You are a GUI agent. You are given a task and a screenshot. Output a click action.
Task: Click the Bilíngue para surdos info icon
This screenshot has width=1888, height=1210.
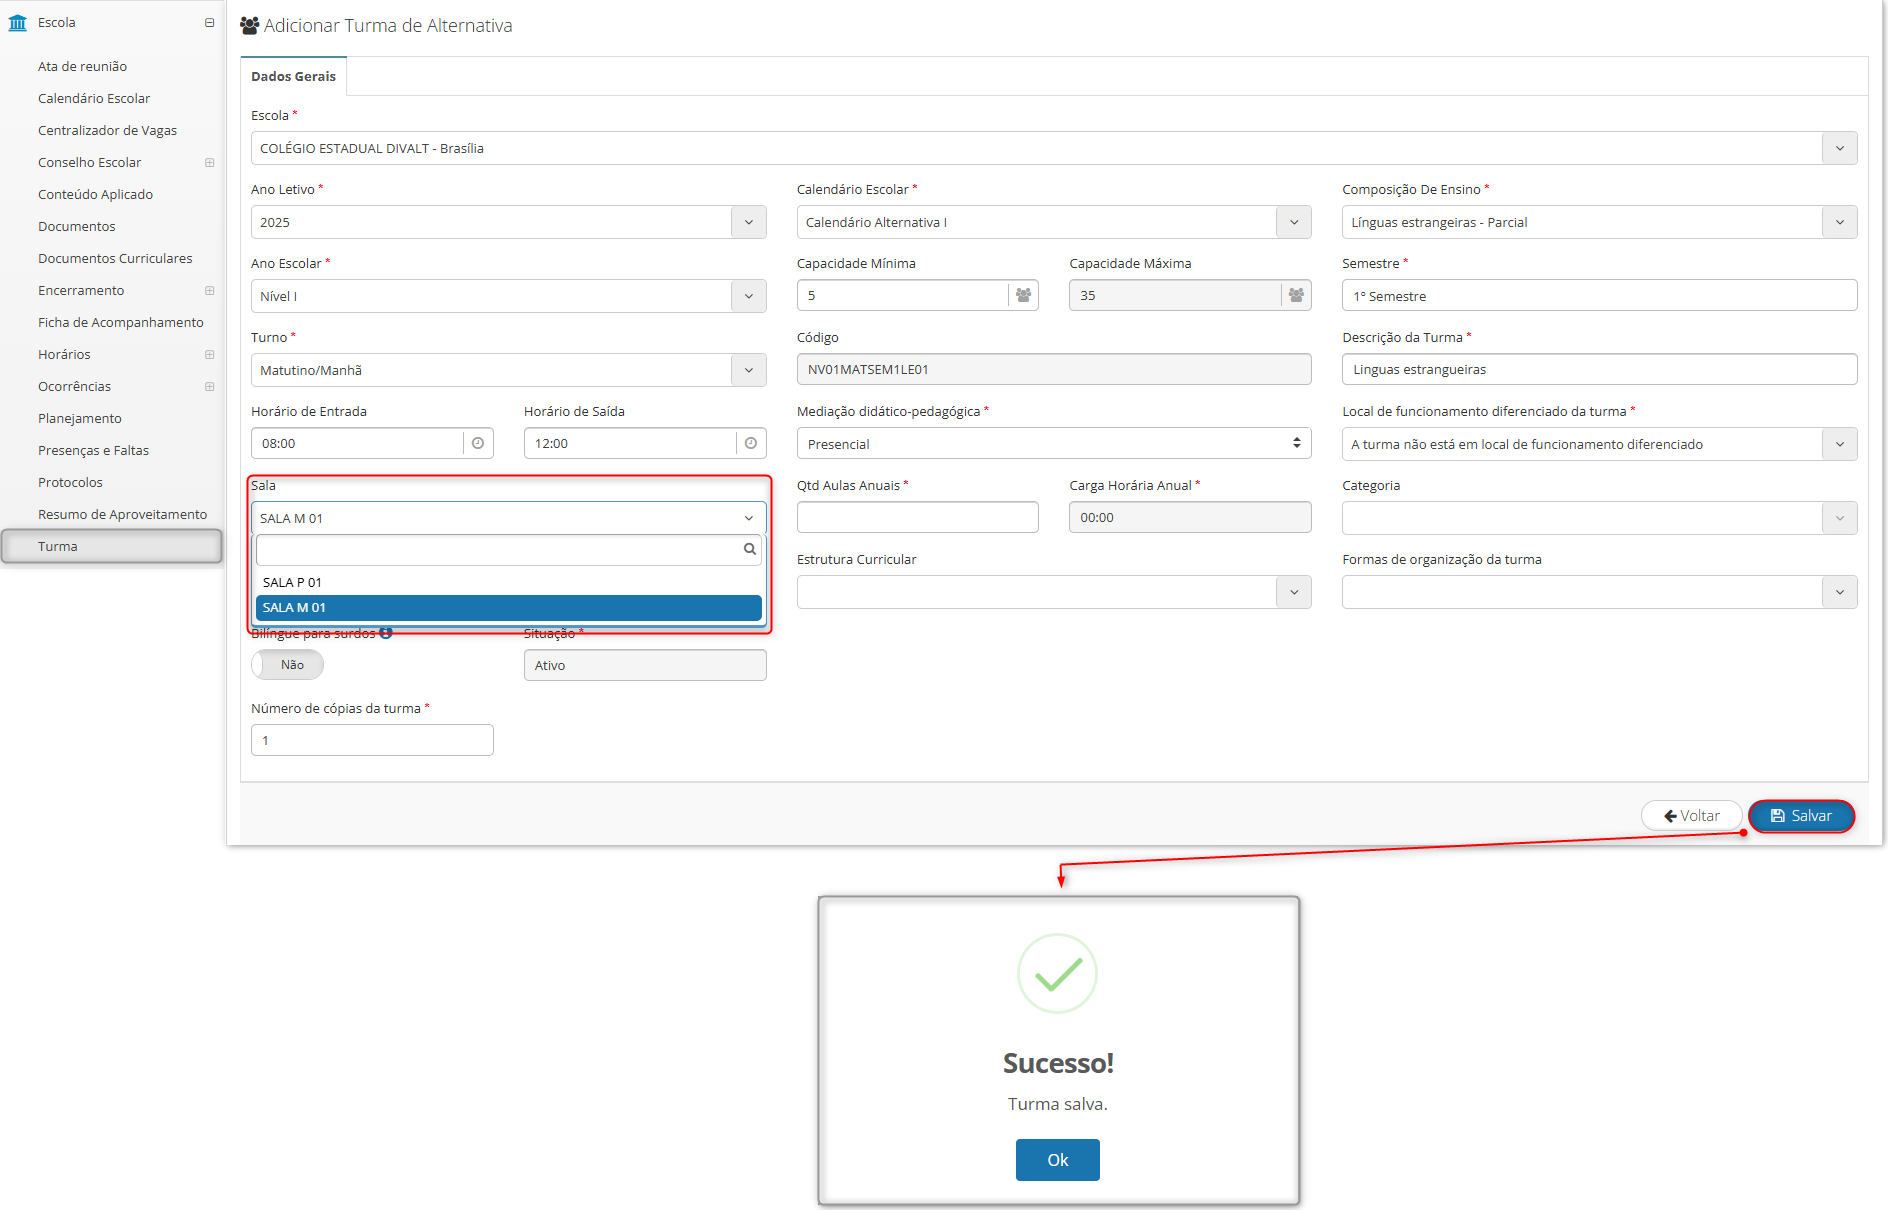click(x=386, y=634)
